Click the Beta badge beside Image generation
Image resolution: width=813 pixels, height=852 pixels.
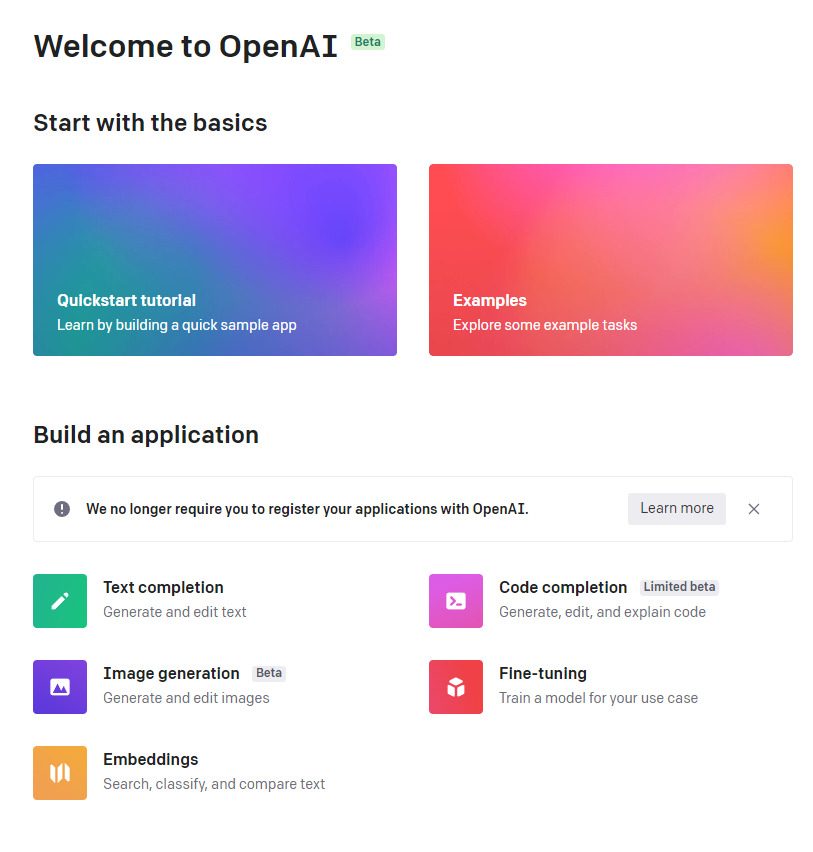[x=268, y=673]
